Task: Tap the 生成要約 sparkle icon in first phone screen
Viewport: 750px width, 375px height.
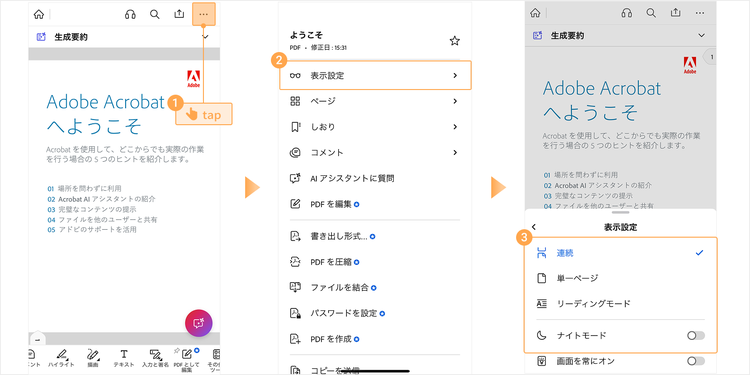Action: [41, 37]
